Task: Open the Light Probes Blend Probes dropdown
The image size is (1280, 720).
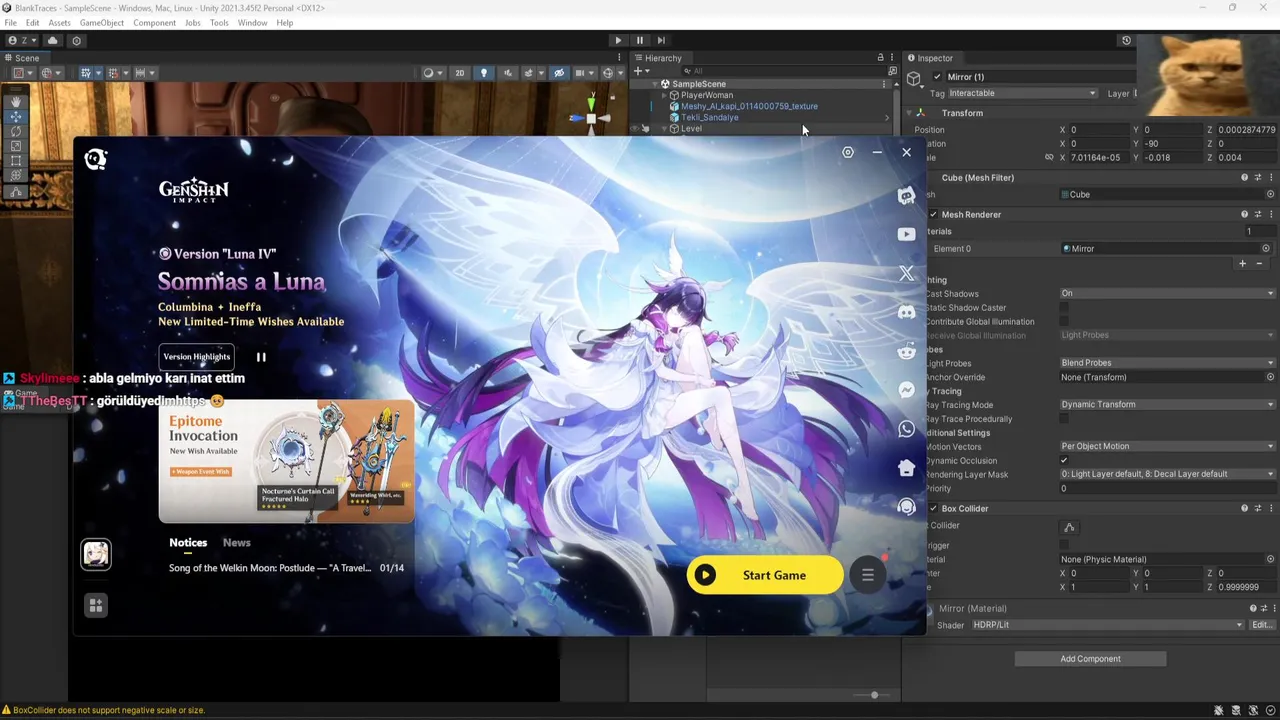Action: pos(1168,363)
